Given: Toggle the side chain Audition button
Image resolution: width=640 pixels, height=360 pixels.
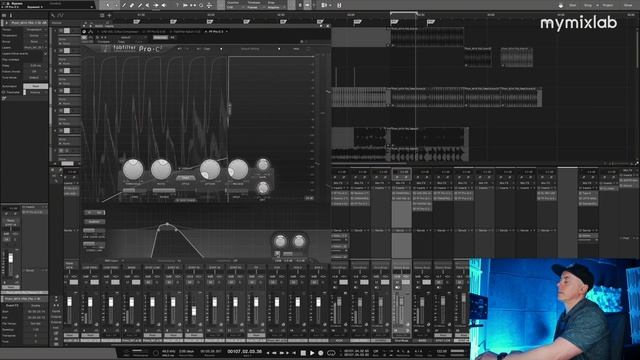Looking at the screenshot, I should click(94, 222).
